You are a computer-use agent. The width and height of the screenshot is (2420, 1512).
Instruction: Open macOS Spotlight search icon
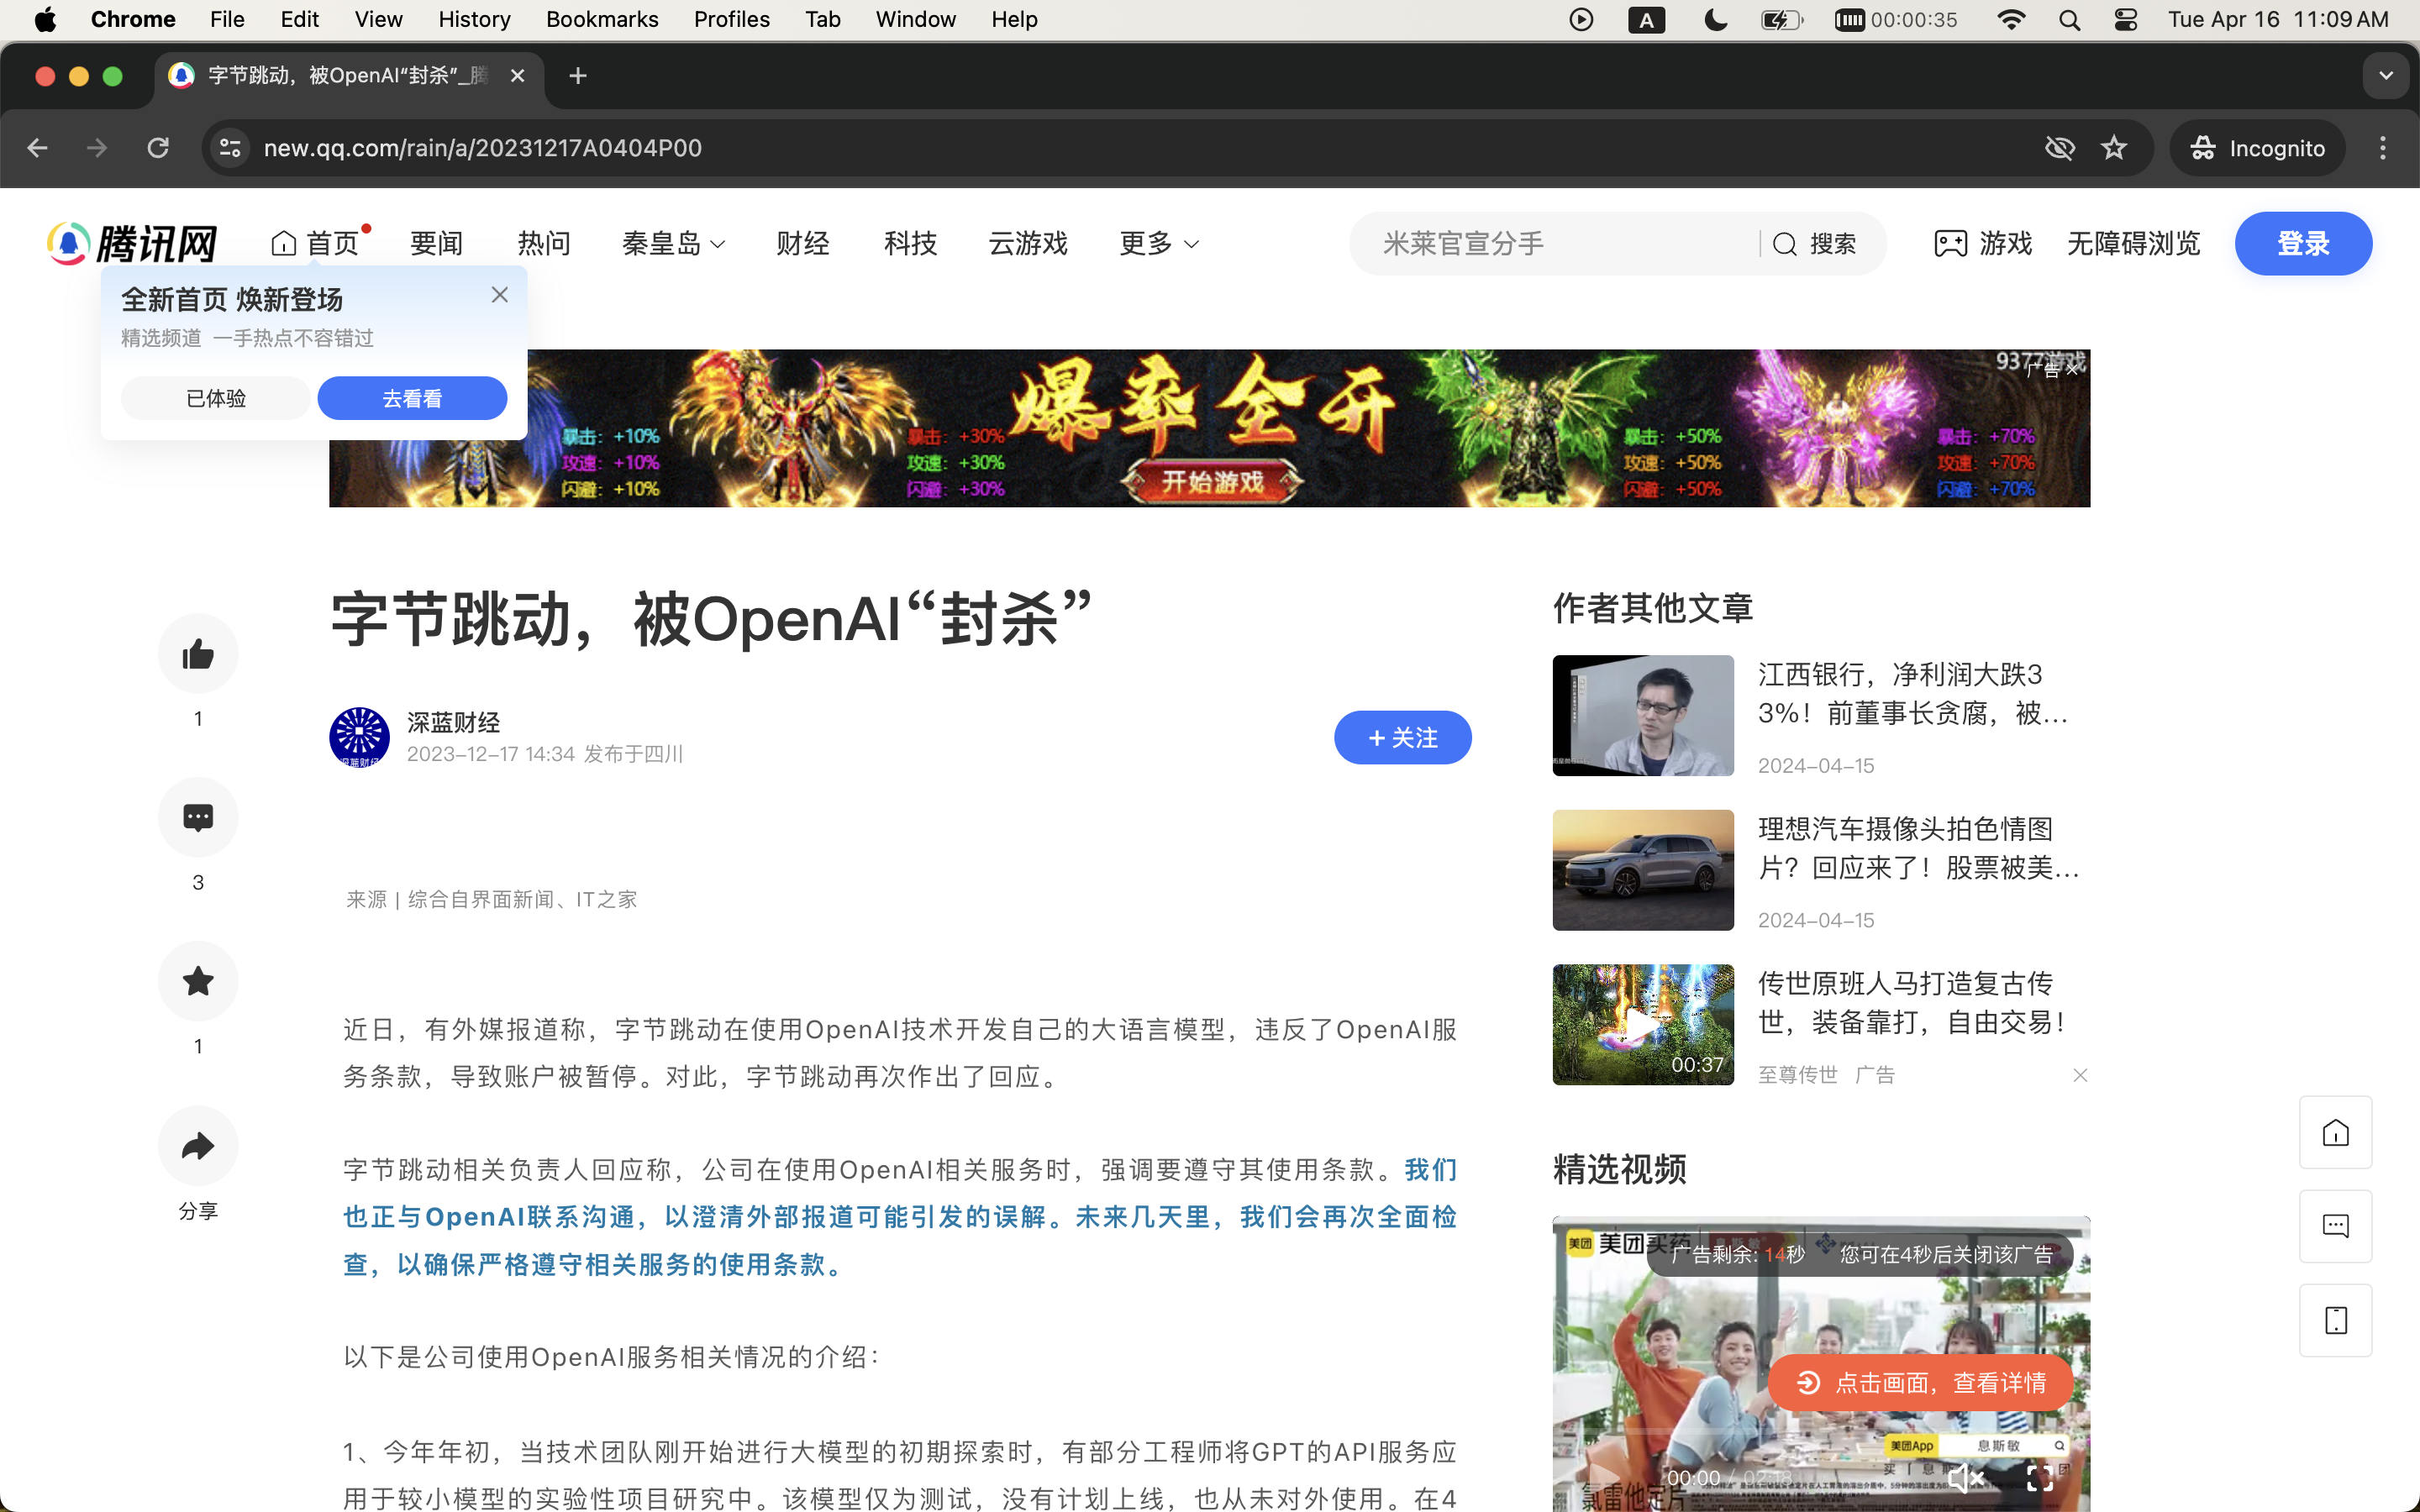(2069, 20)
